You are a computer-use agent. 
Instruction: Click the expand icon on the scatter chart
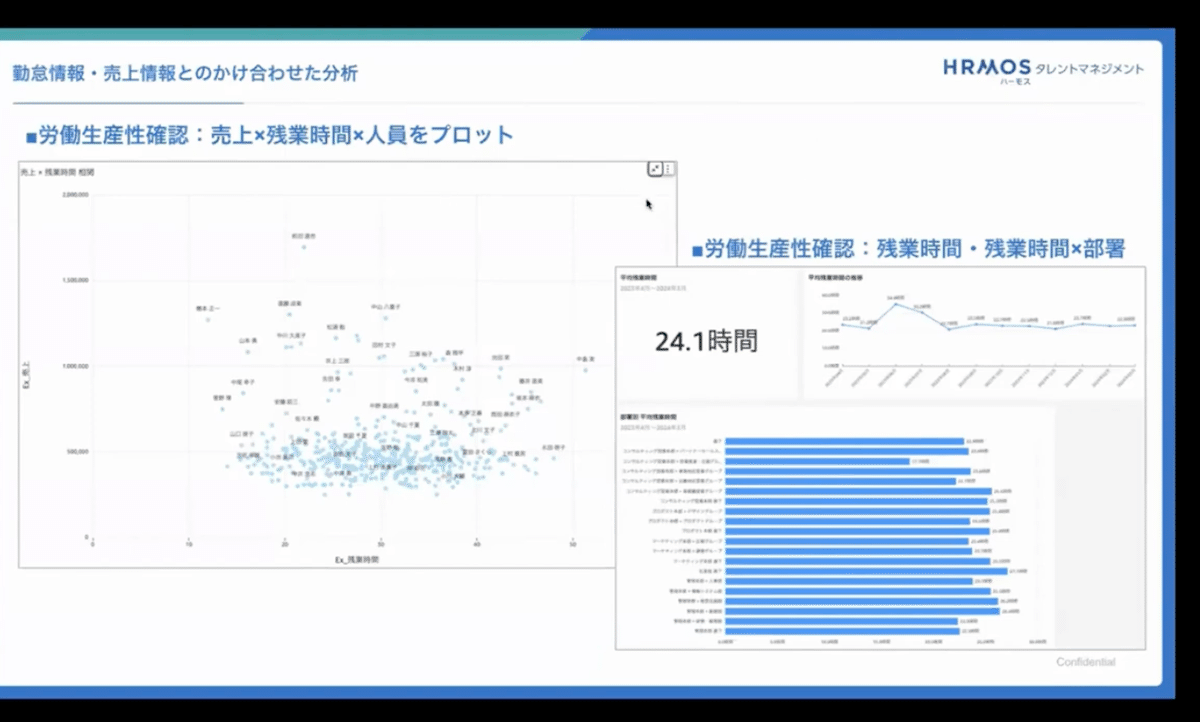(655, 170)
